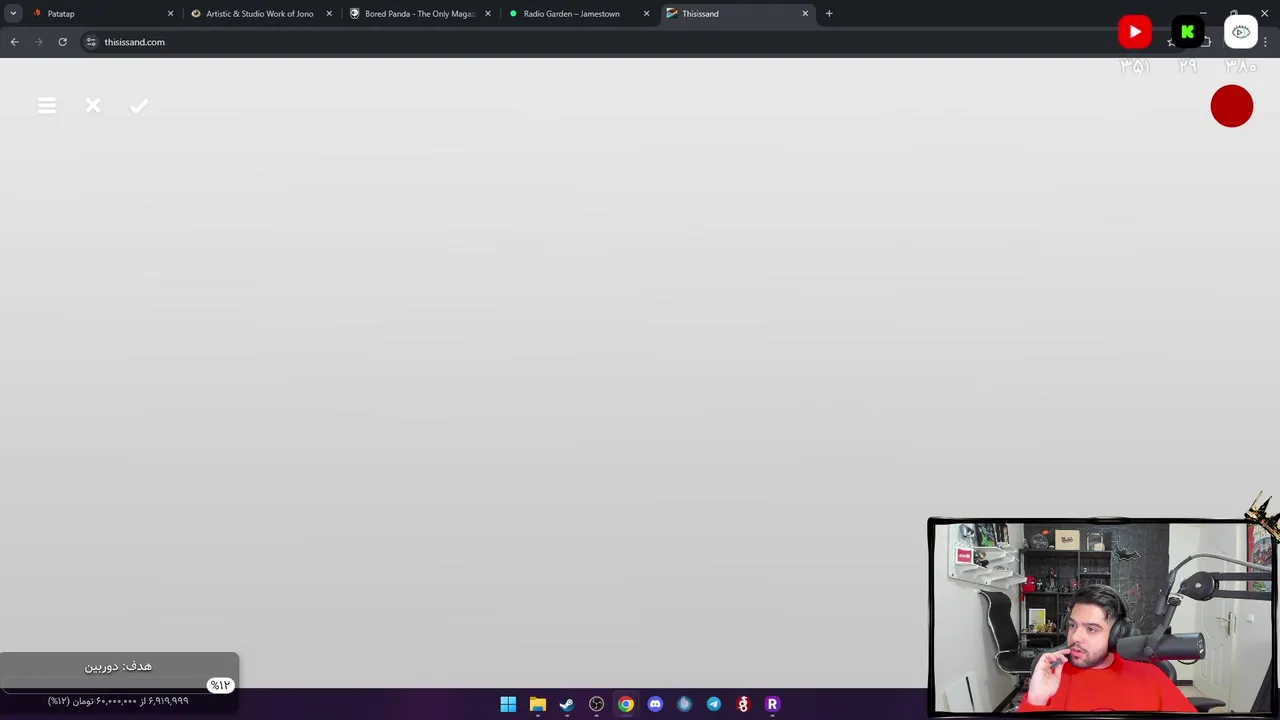Go forward with the forward arrow

tap(39, 42)
